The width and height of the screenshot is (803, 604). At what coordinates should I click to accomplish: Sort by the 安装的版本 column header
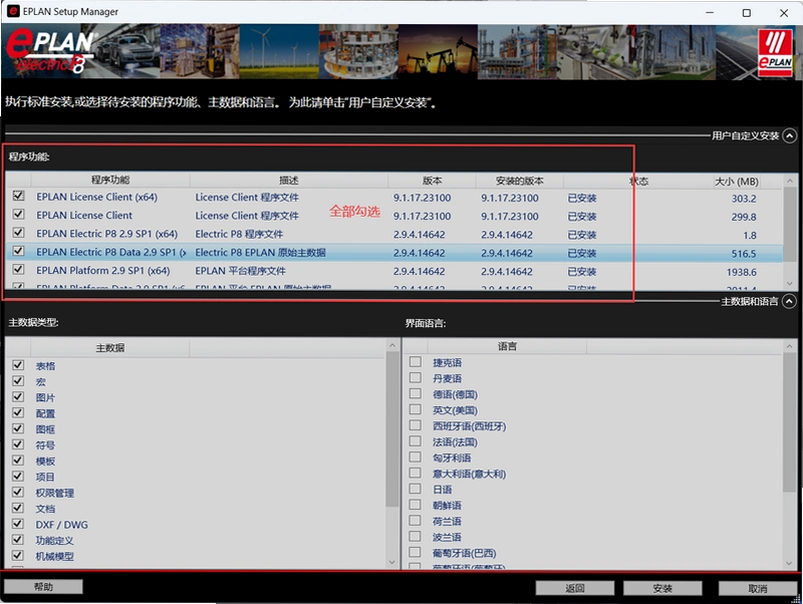pyautogui.click(x=519, y=181)
